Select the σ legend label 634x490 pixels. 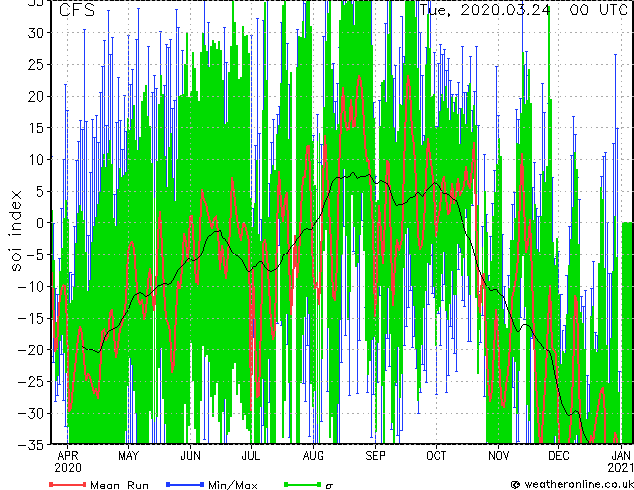point(329,485)
